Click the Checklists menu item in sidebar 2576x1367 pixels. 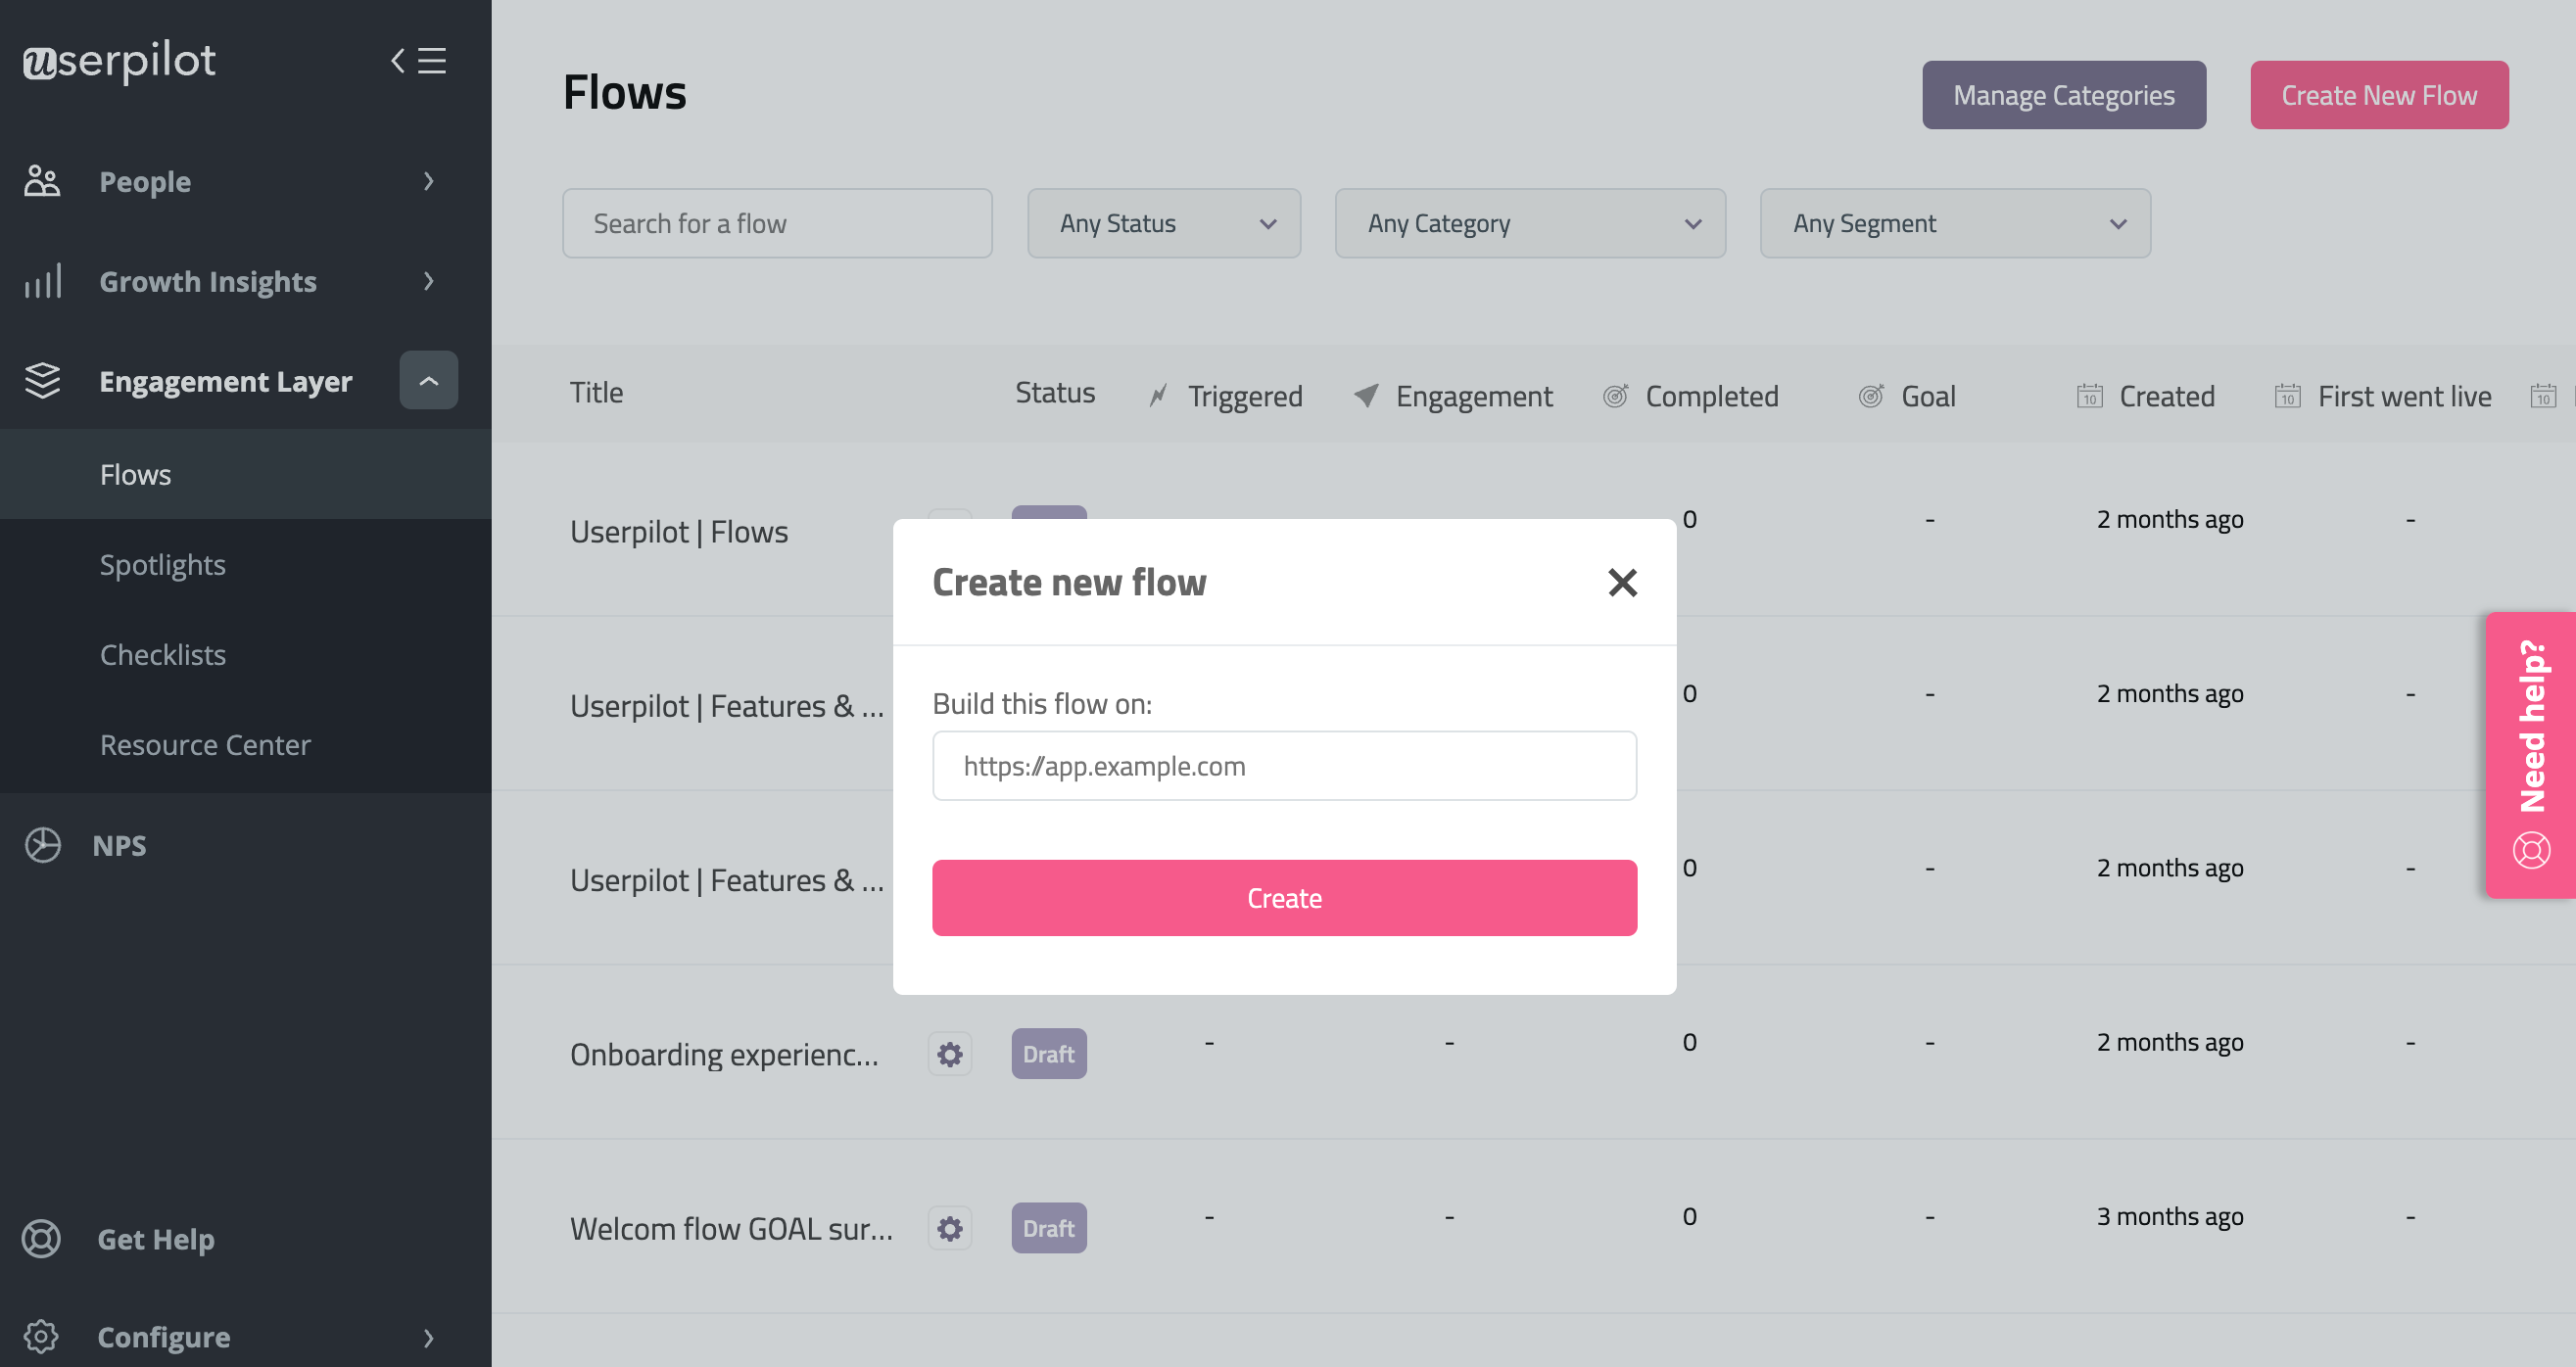[166, 654]
